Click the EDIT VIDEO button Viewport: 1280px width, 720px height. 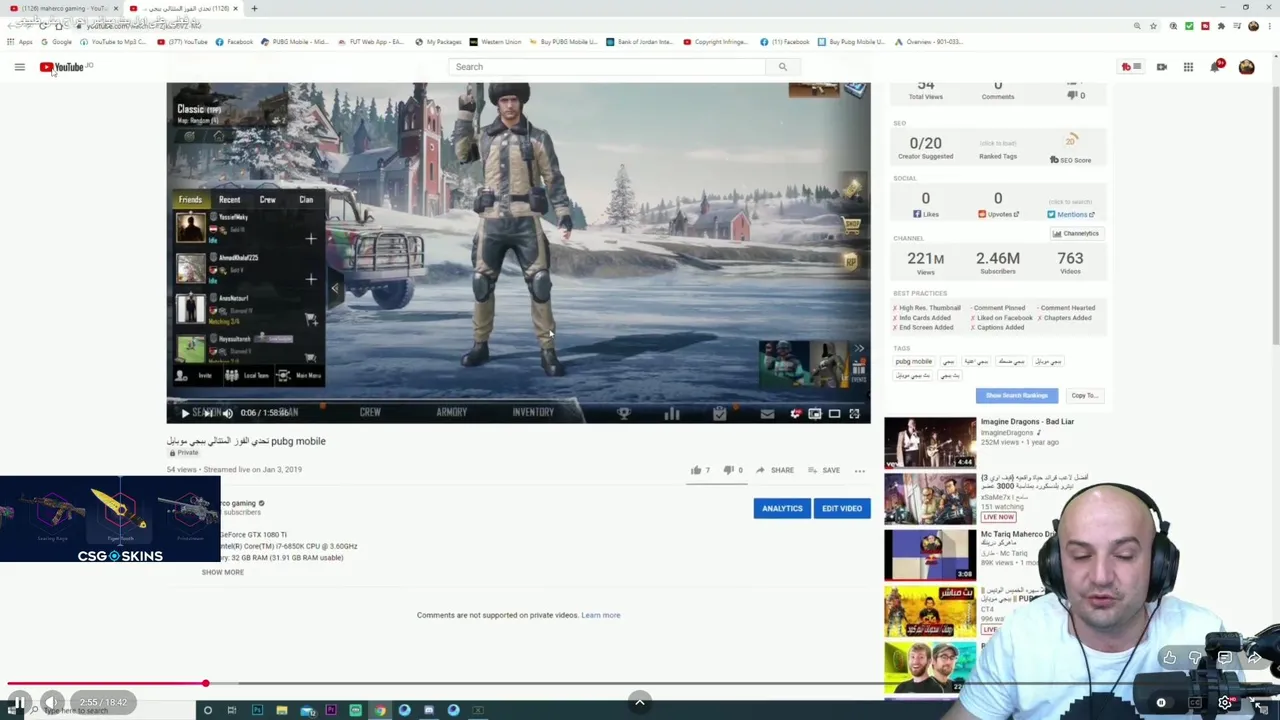pyautogui.click(x=842, y=508)
